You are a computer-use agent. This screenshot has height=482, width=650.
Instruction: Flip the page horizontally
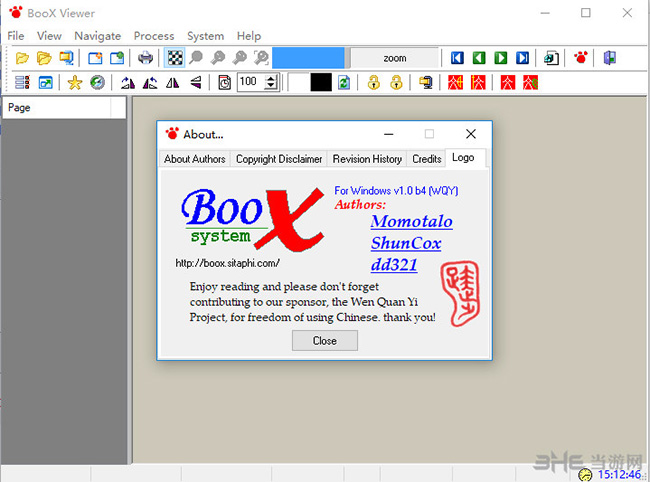tap(172, 83)
